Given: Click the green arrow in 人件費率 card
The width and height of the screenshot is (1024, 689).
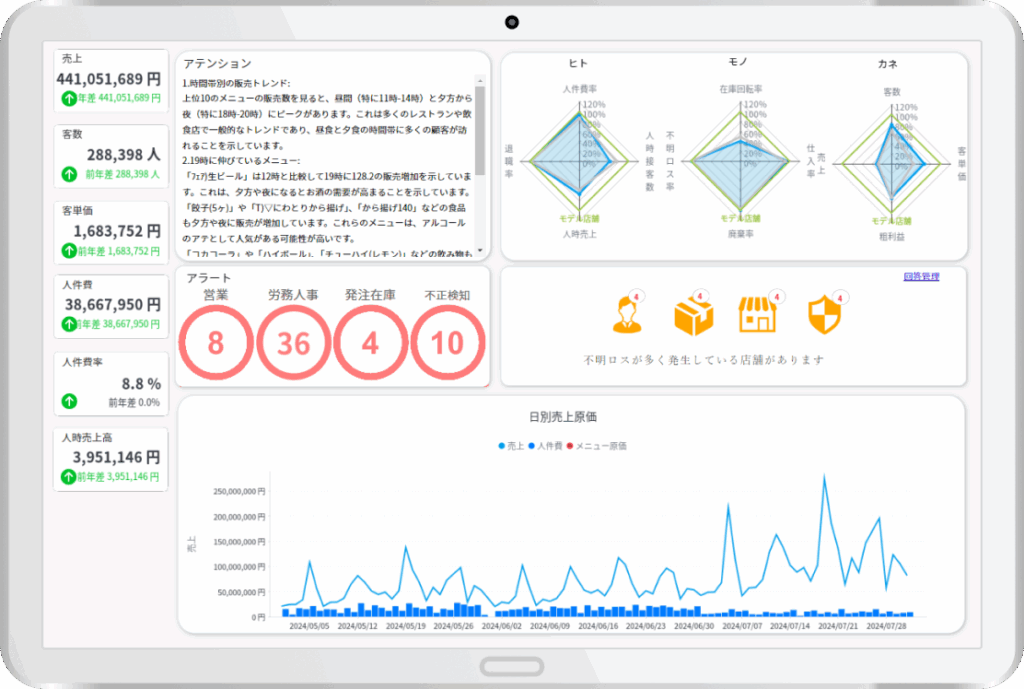Looking at the screenshot, I should point(69,401).
